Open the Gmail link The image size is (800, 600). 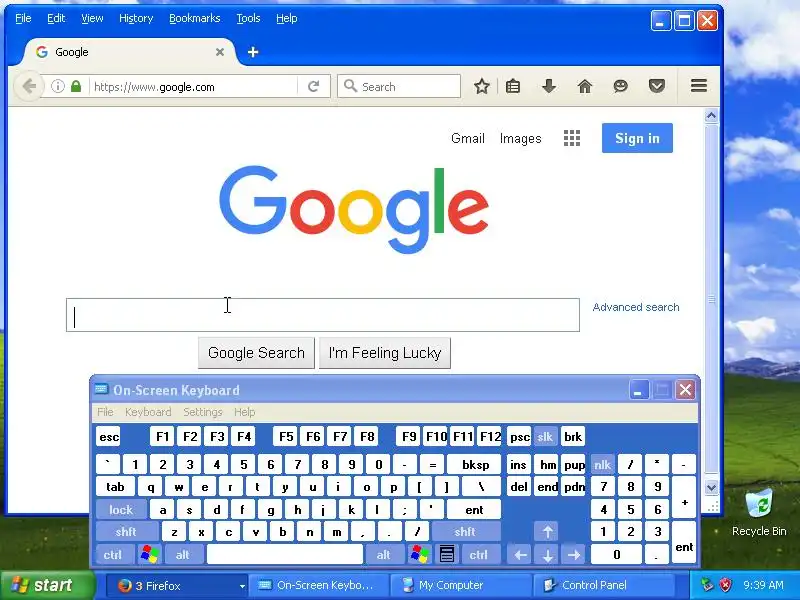(467, 138)
